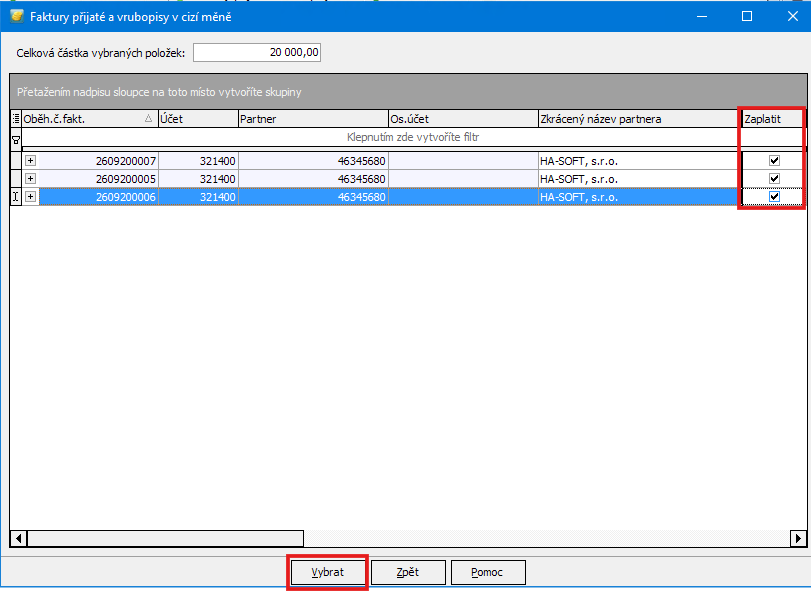Expand row of invoice 2609200005
The image size is (811, 591).
[x=30, y=178]
